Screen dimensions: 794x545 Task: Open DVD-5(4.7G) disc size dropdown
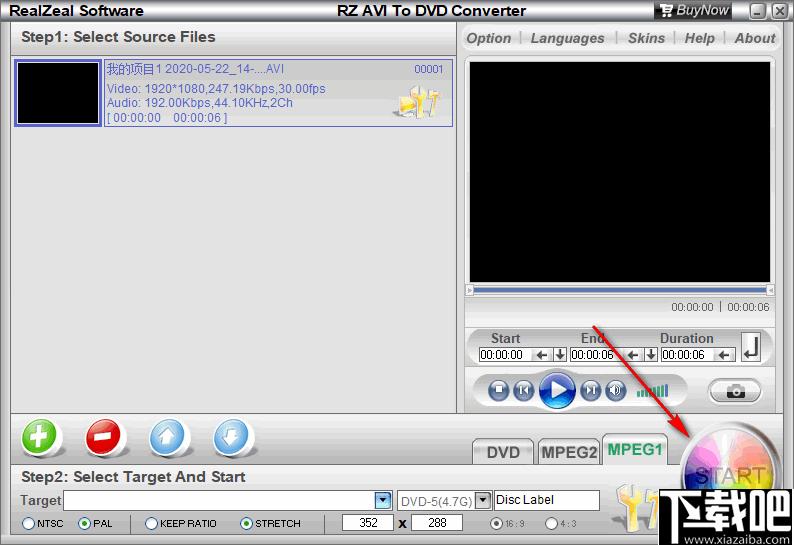484,500
